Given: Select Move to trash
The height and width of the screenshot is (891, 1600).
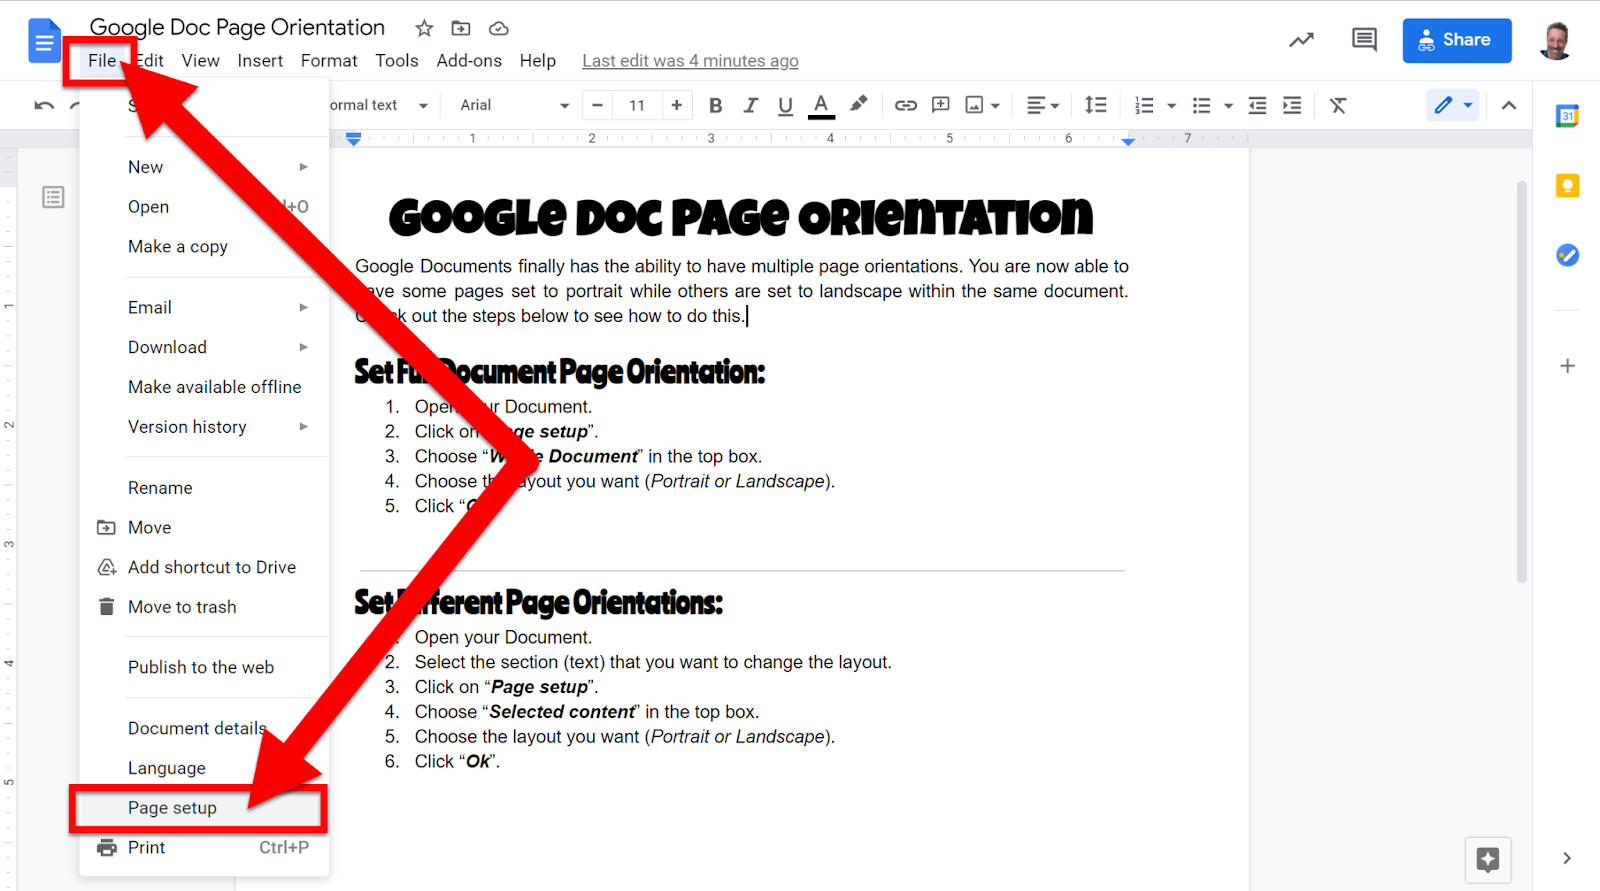Looking at the screenshot, I should coord(204,607).
